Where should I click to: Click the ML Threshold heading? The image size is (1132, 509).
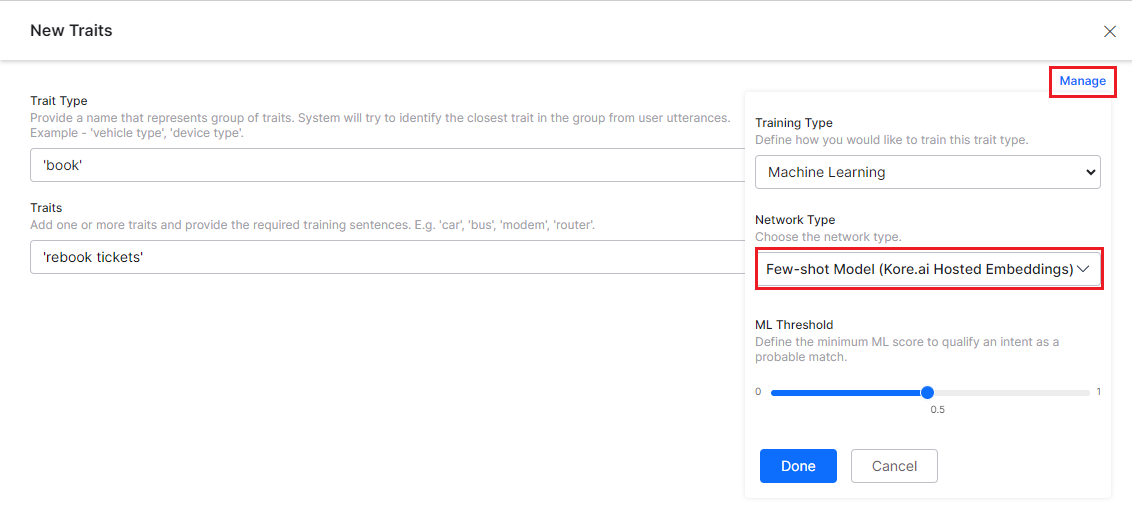794,325
